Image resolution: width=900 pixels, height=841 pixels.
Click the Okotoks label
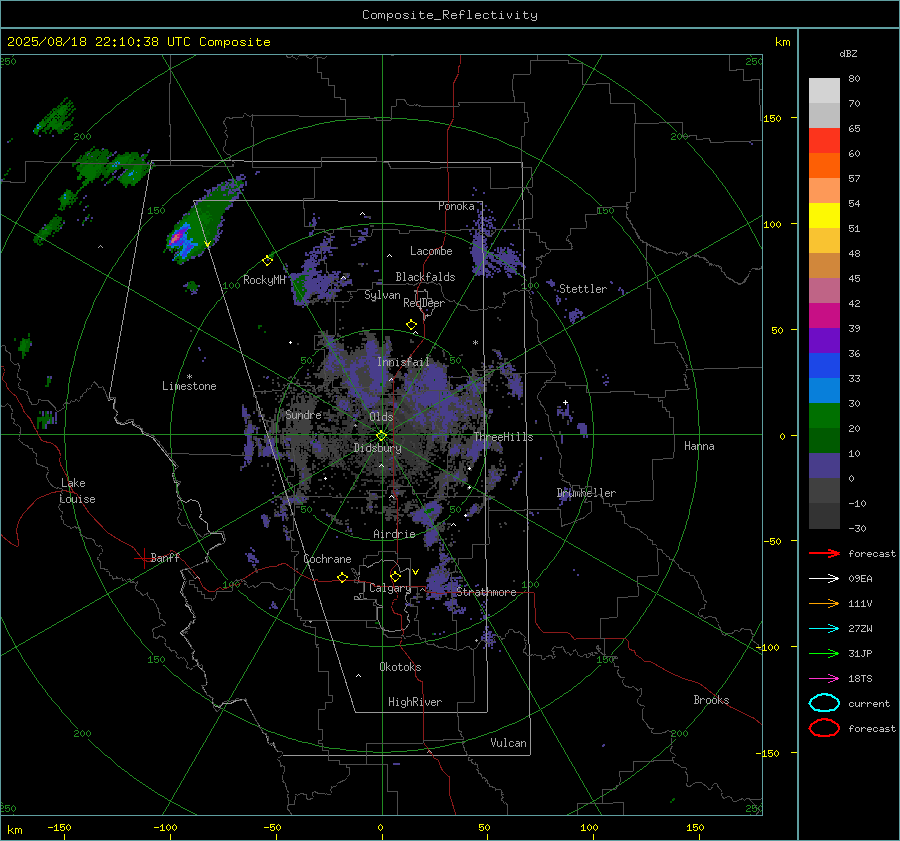click(400, 667)
